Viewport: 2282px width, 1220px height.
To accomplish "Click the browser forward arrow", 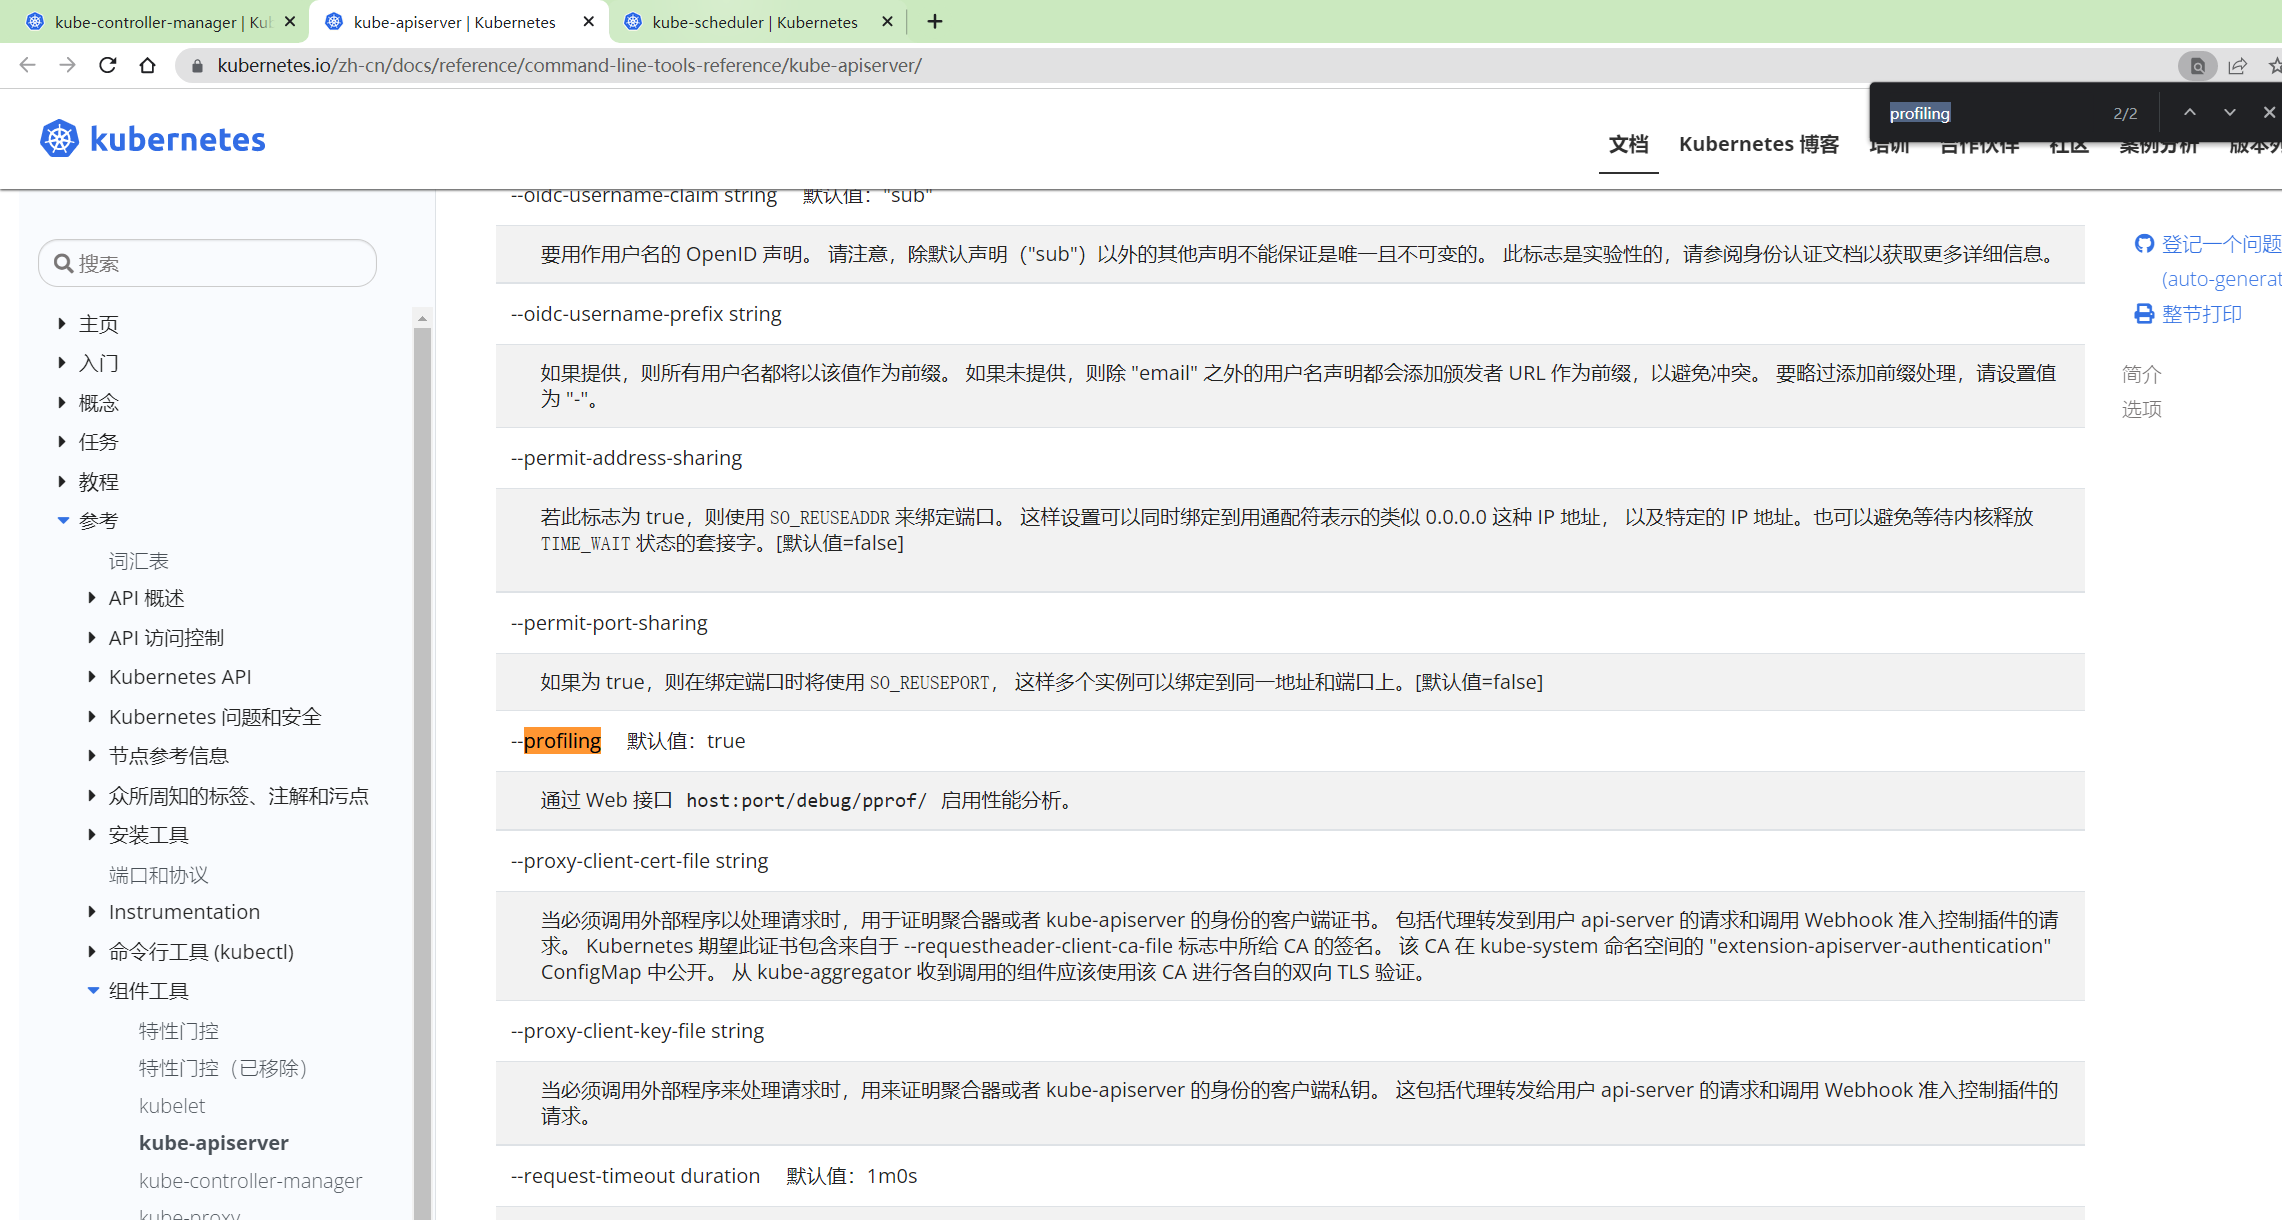I will (x=67, y=65).
